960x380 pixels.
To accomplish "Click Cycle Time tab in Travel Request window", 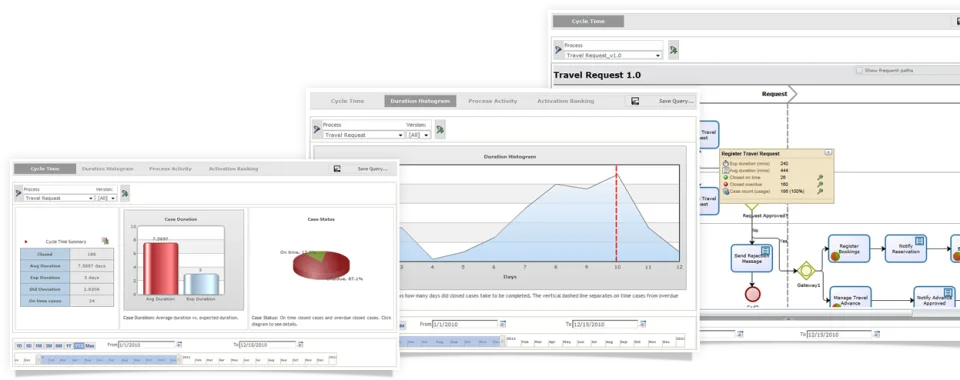I will click(x=588, y=21).
